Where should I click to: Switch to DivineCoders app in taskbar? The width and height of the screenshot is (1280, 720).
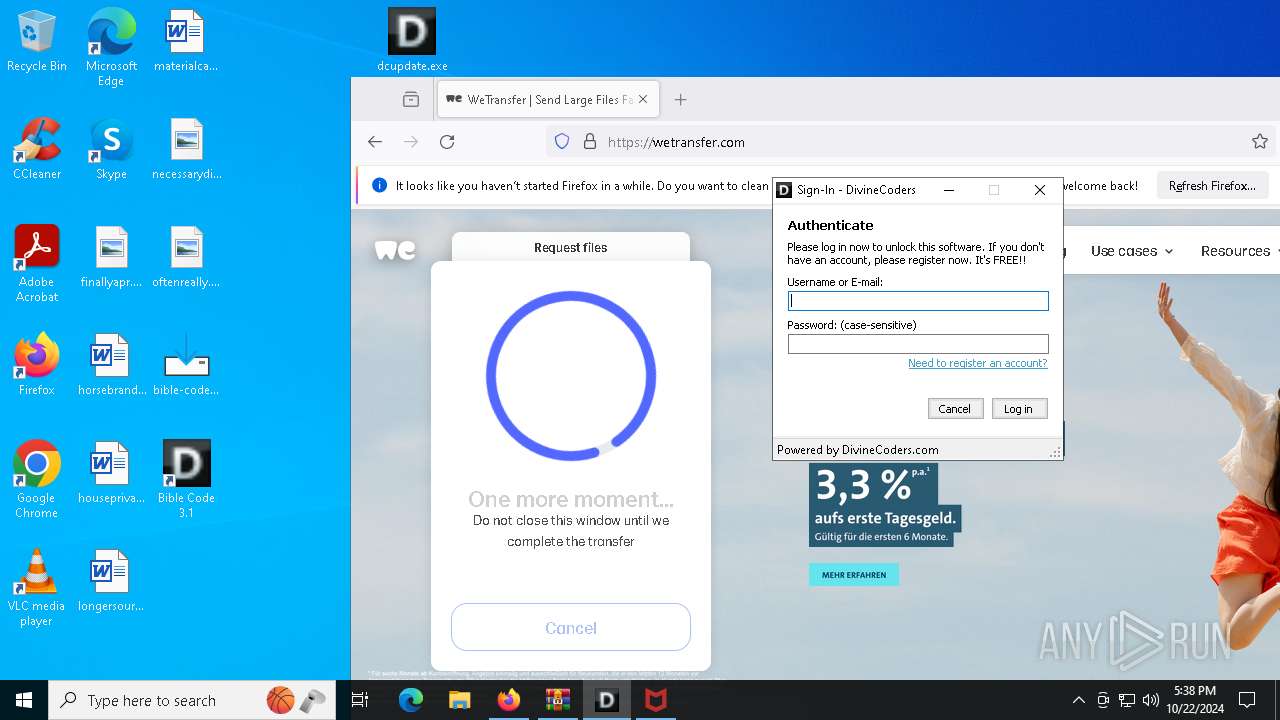(606, 700)
